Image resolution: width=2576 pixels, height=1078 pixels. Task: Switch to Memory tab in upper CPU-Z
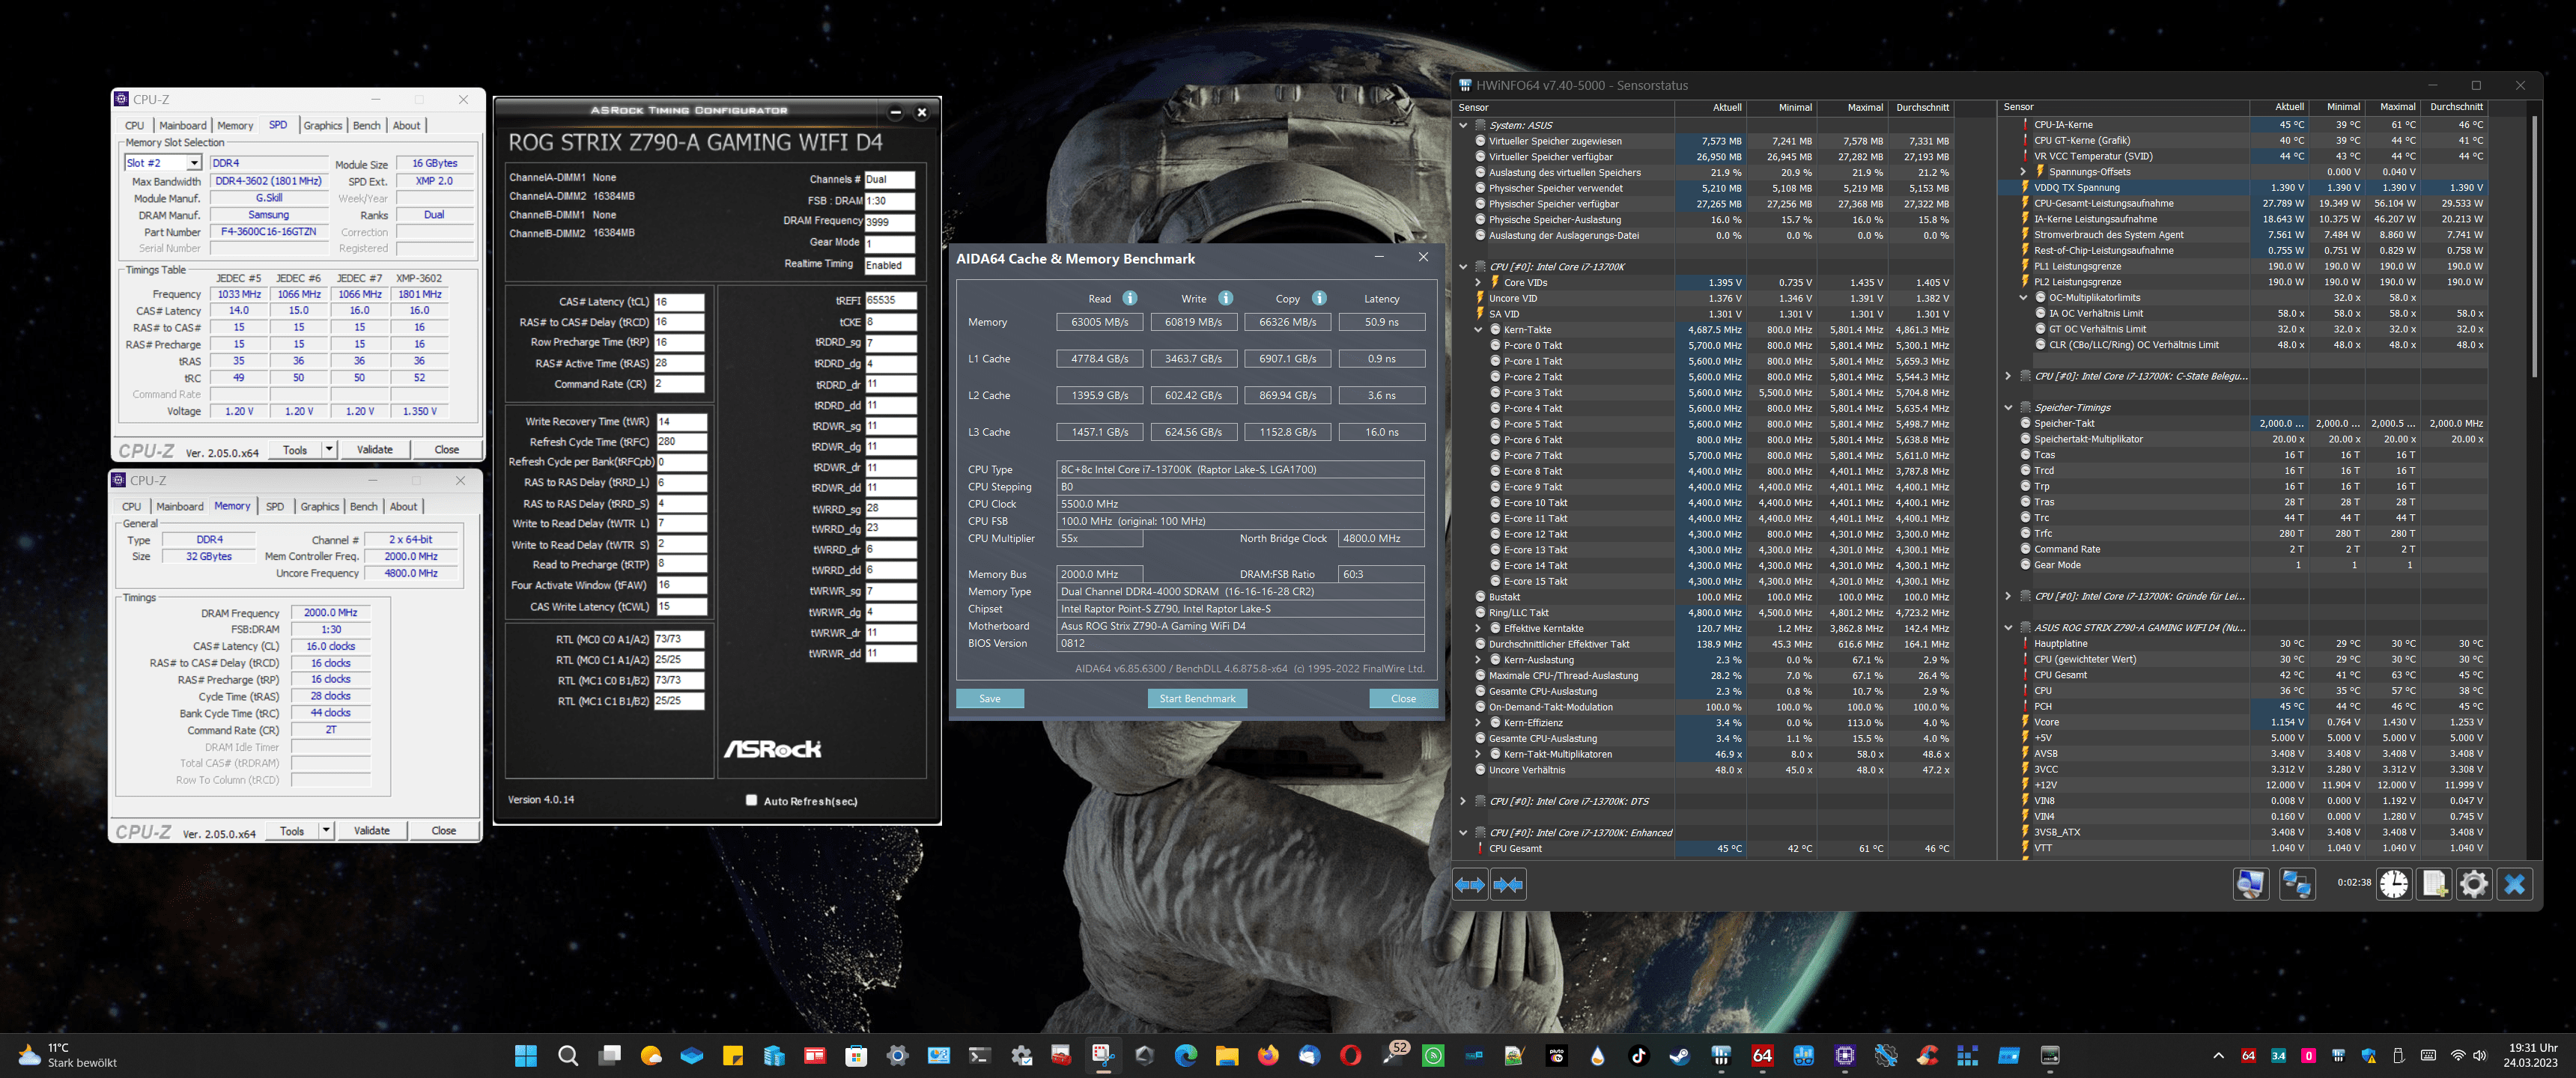[235, 125]
